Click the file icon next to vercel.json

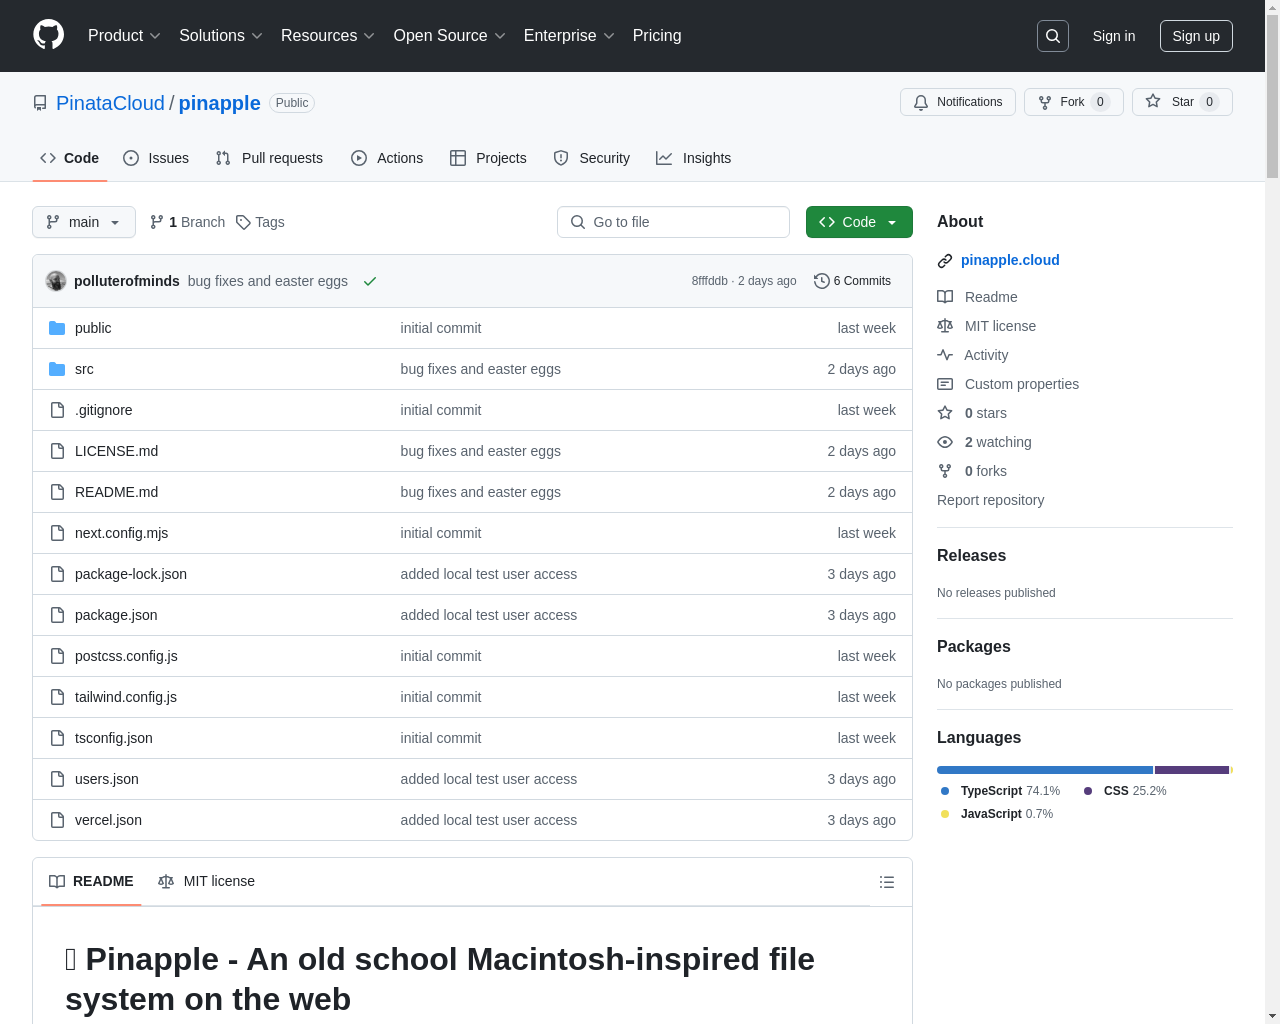pyautogui.click(x=57, y=820)
